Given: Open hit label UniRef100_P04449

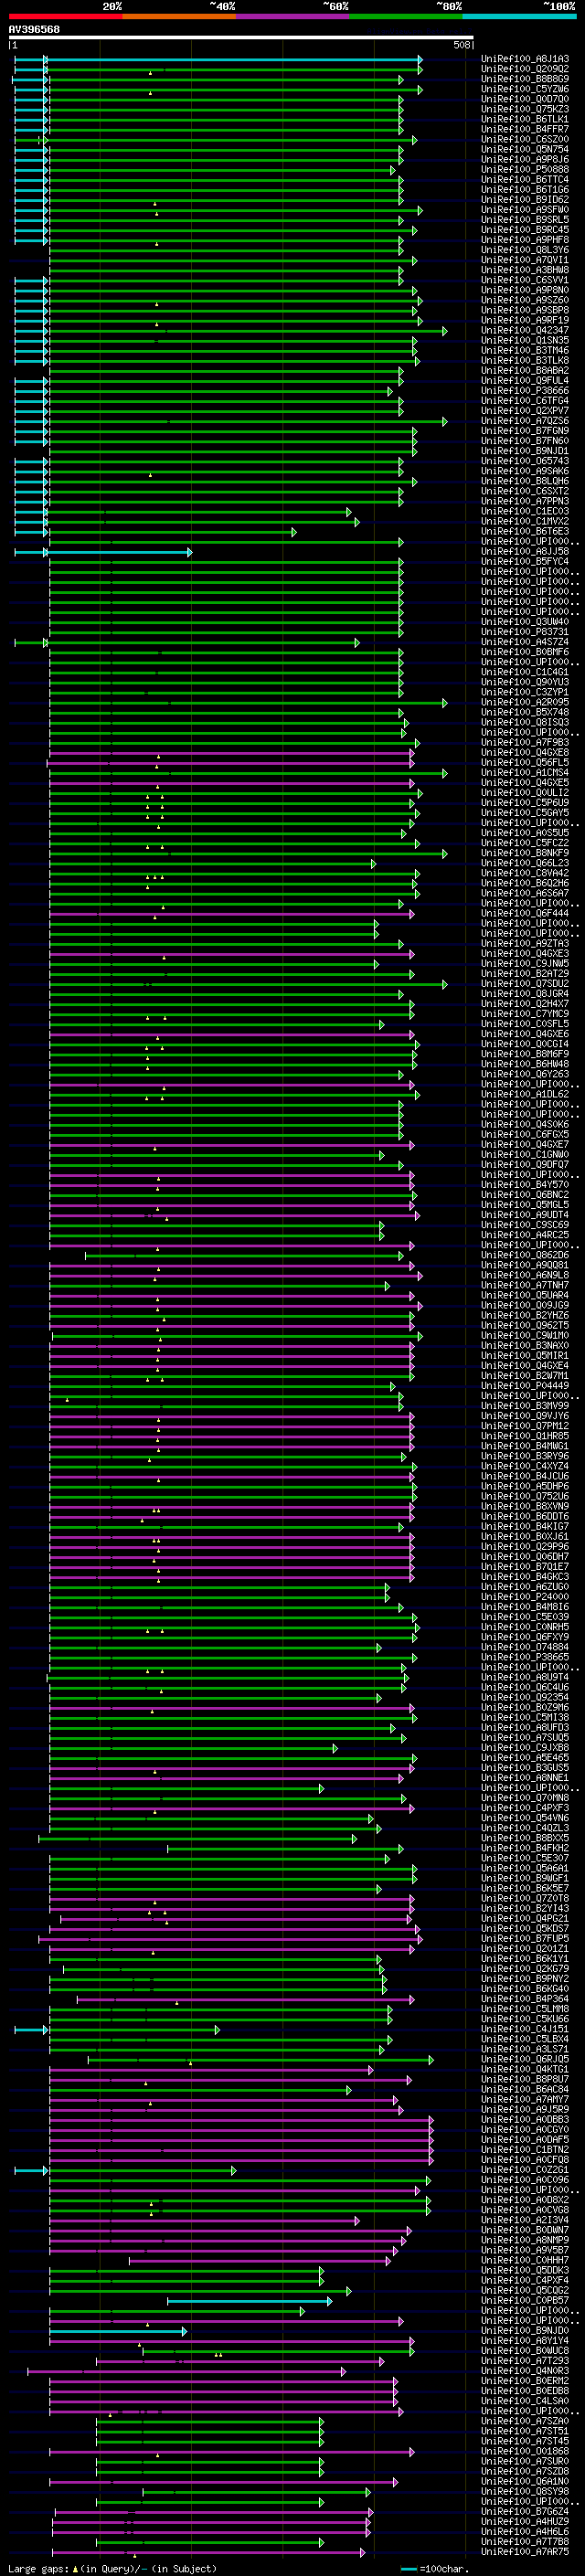Looking at the screenshot, I should (x=525, y=1385).
